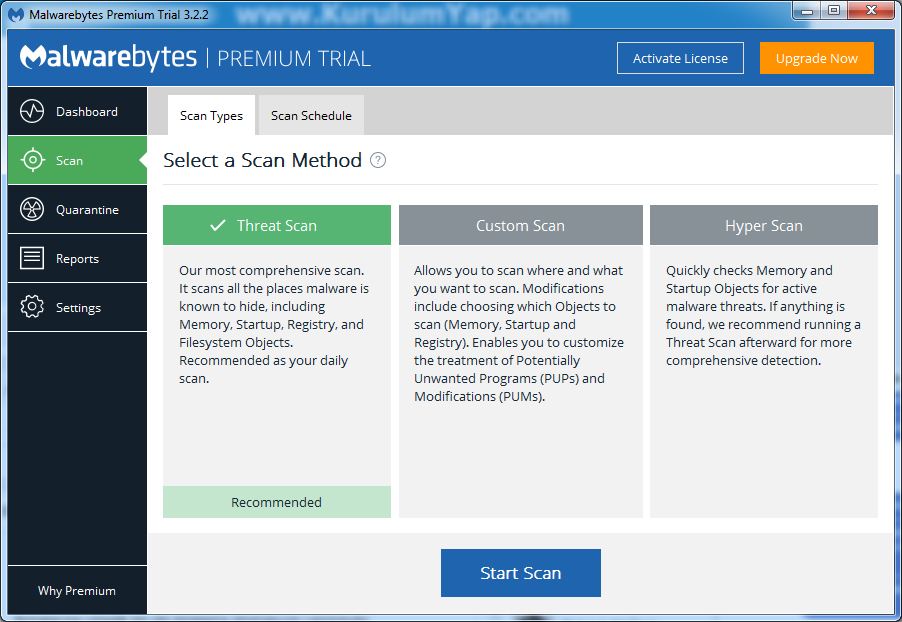Viewport: 902px width, 622px height.
Task: Select the Hyper Scan method
Action: tap(764, 225)
